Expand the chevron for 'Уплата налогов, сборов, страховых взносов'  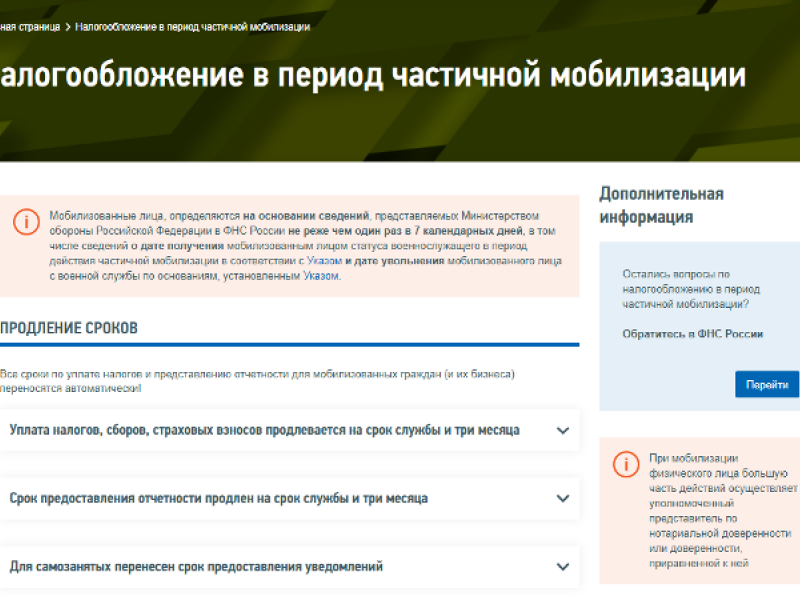pos(562,431)
